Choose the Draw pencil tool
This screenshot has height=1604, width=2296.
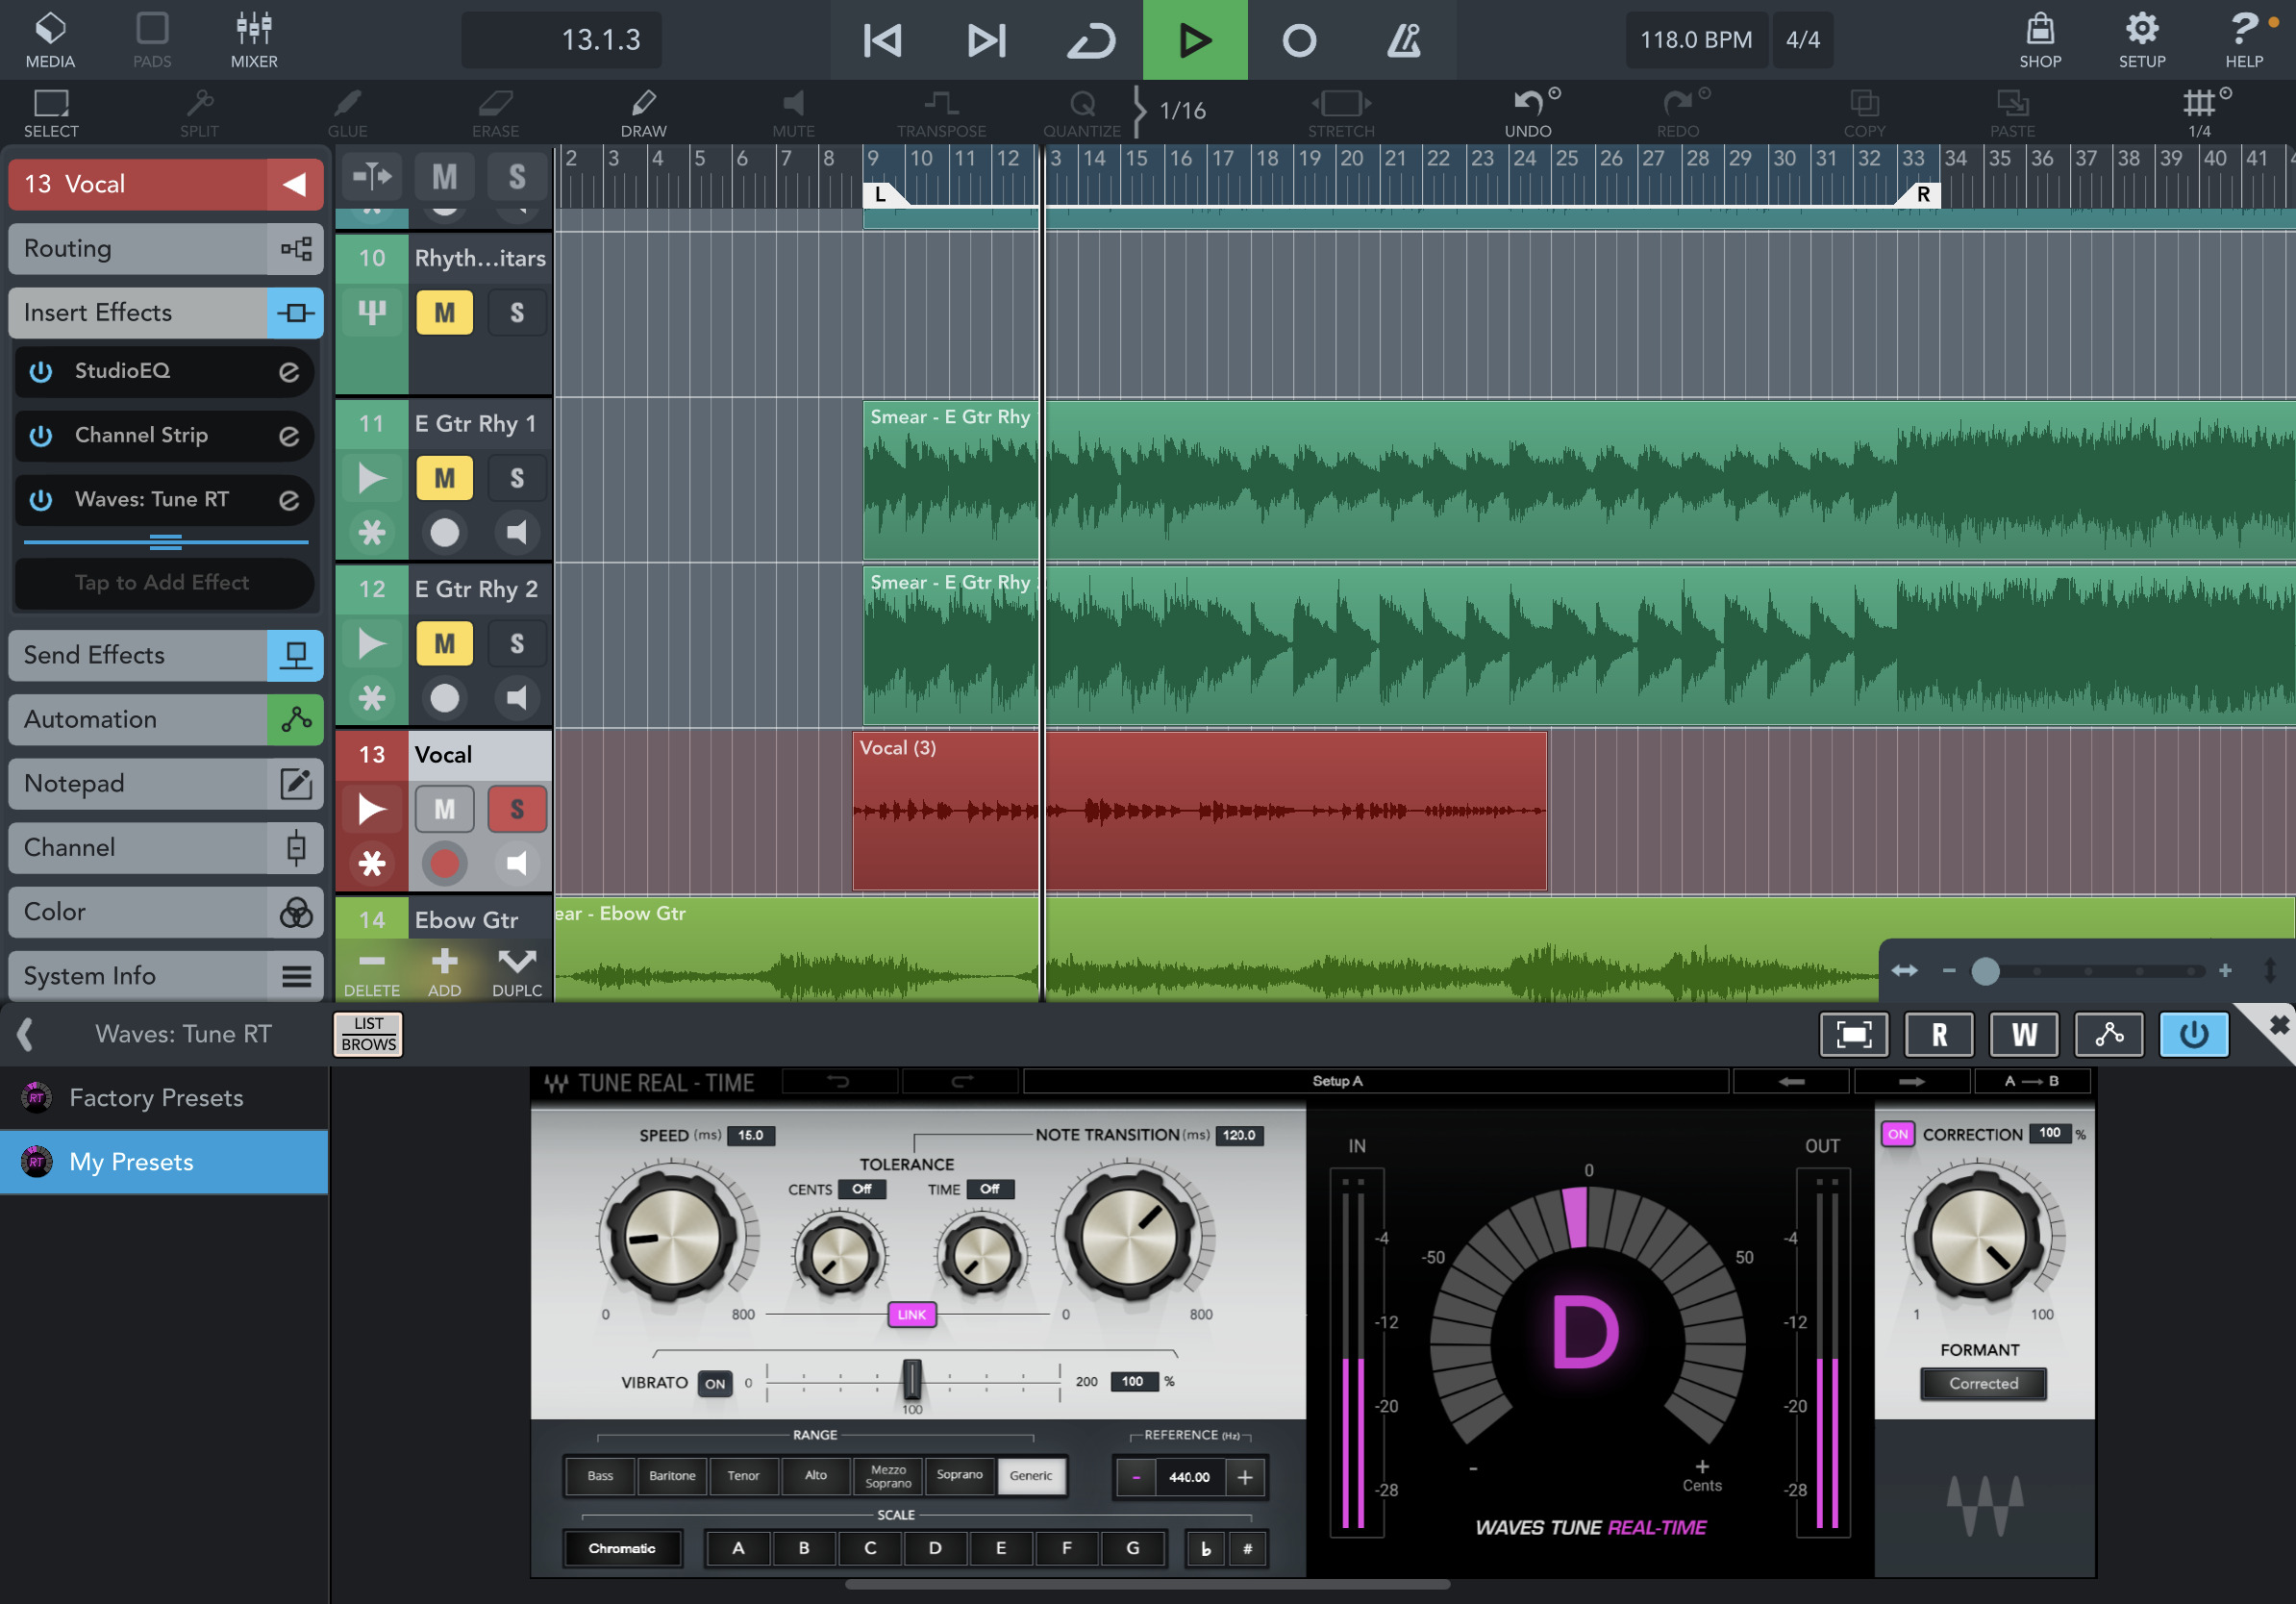tap(643, 112)
